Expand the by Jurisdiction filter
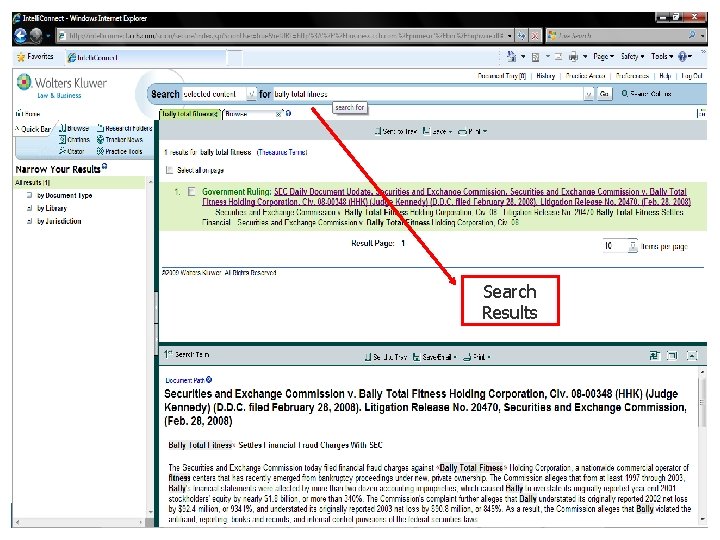 pos(29,221)
